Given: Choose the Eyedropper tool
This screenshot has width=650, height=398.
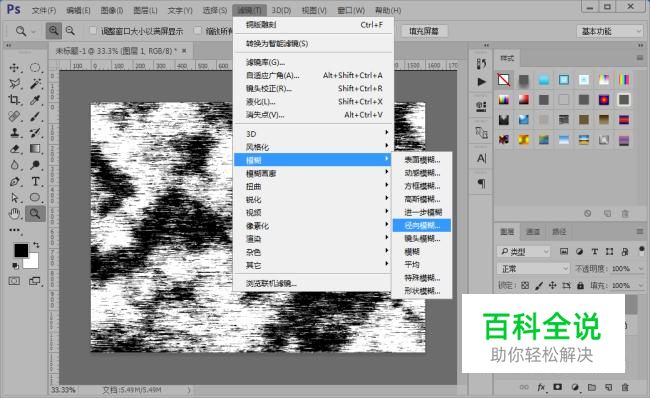Looking at the screenshot, I should coord(36,100).
